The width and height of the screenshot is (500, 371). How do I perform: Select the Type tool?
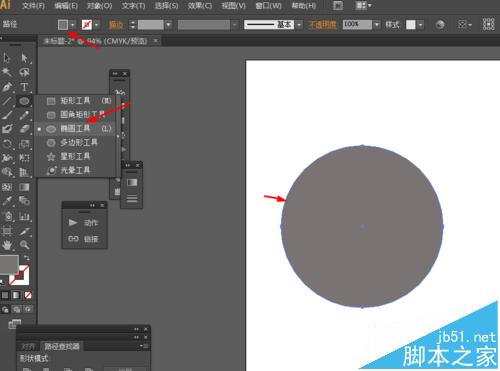24,87
